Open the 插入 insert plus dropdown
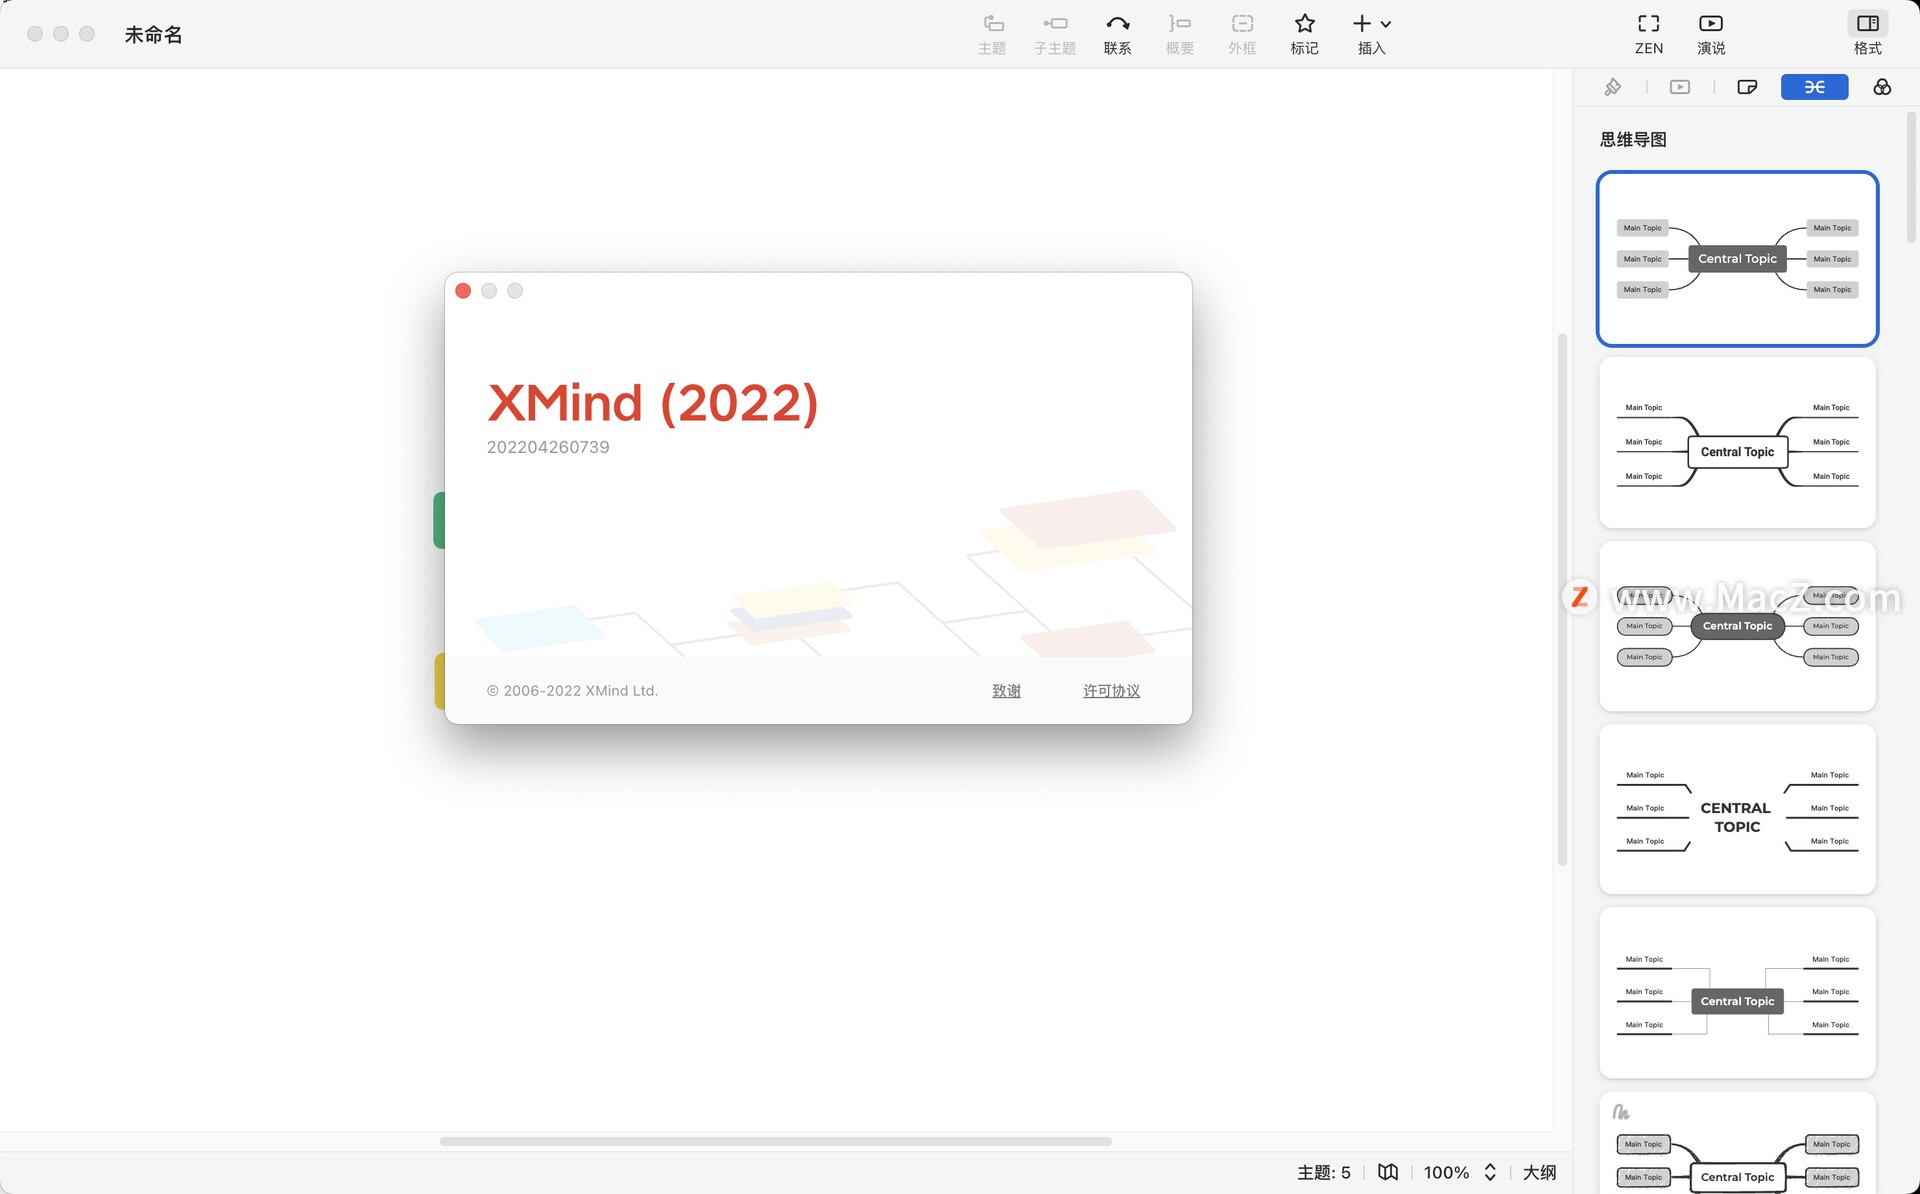Screen dimensions: 1920x1194 click(x=1371, y=34)
